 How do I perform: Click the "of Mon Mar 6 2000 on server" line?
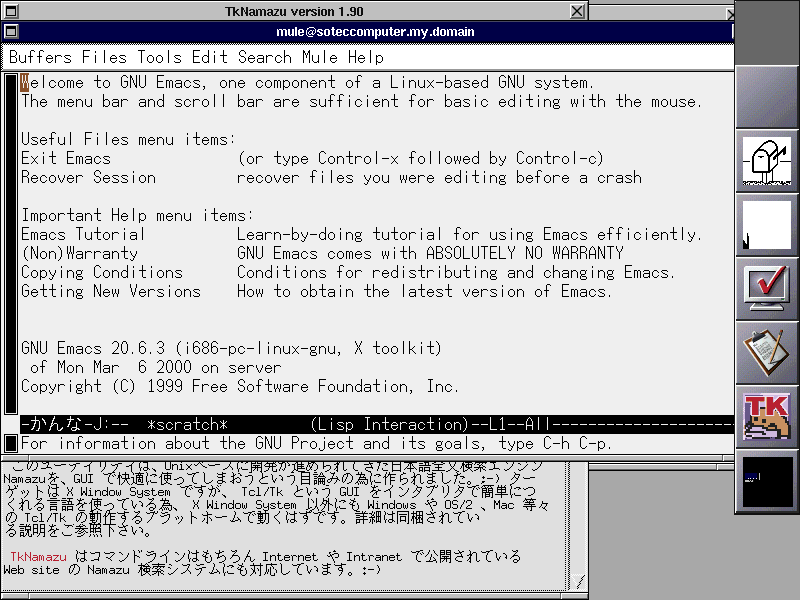click(x=156, y=367)
